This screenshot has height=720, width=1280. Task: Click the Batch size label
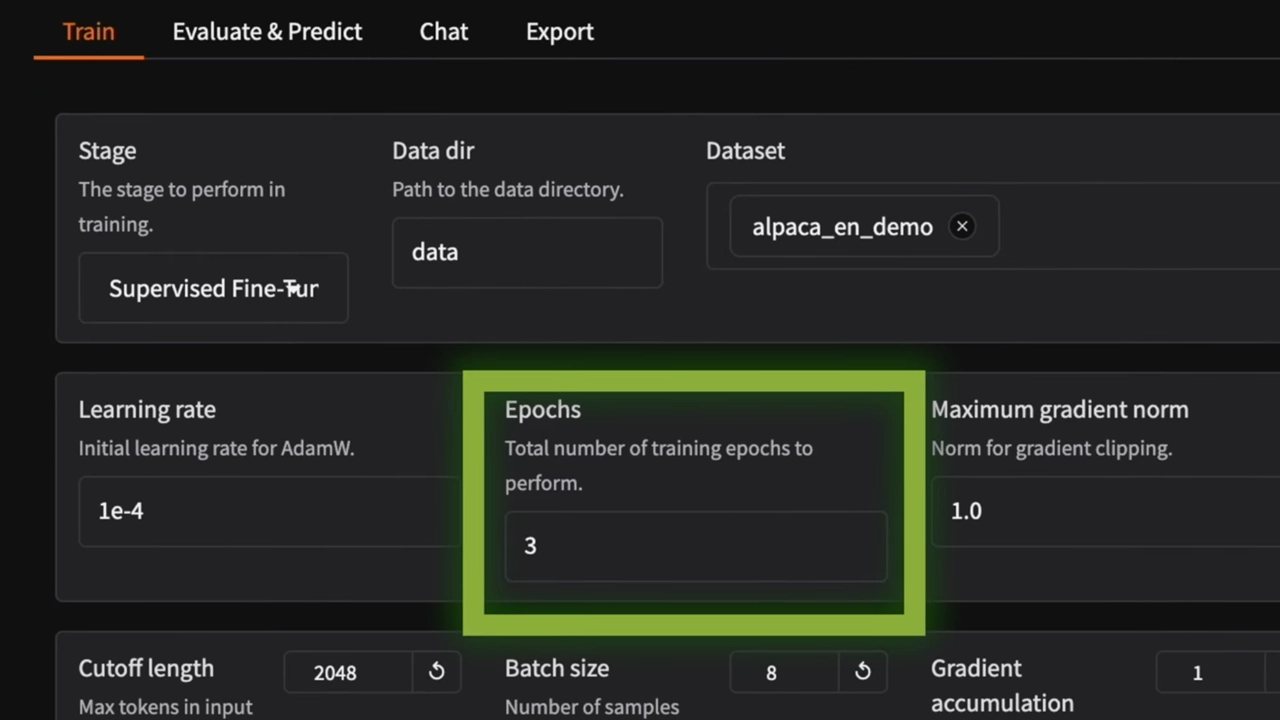click(x=556, y=668)
